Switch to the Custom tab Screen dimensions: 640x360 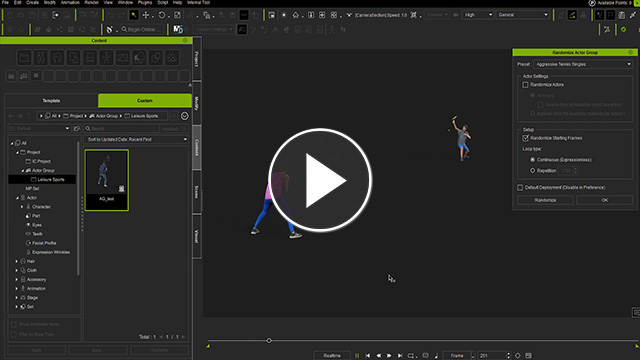pyautogui.click(x=144, y=100)
